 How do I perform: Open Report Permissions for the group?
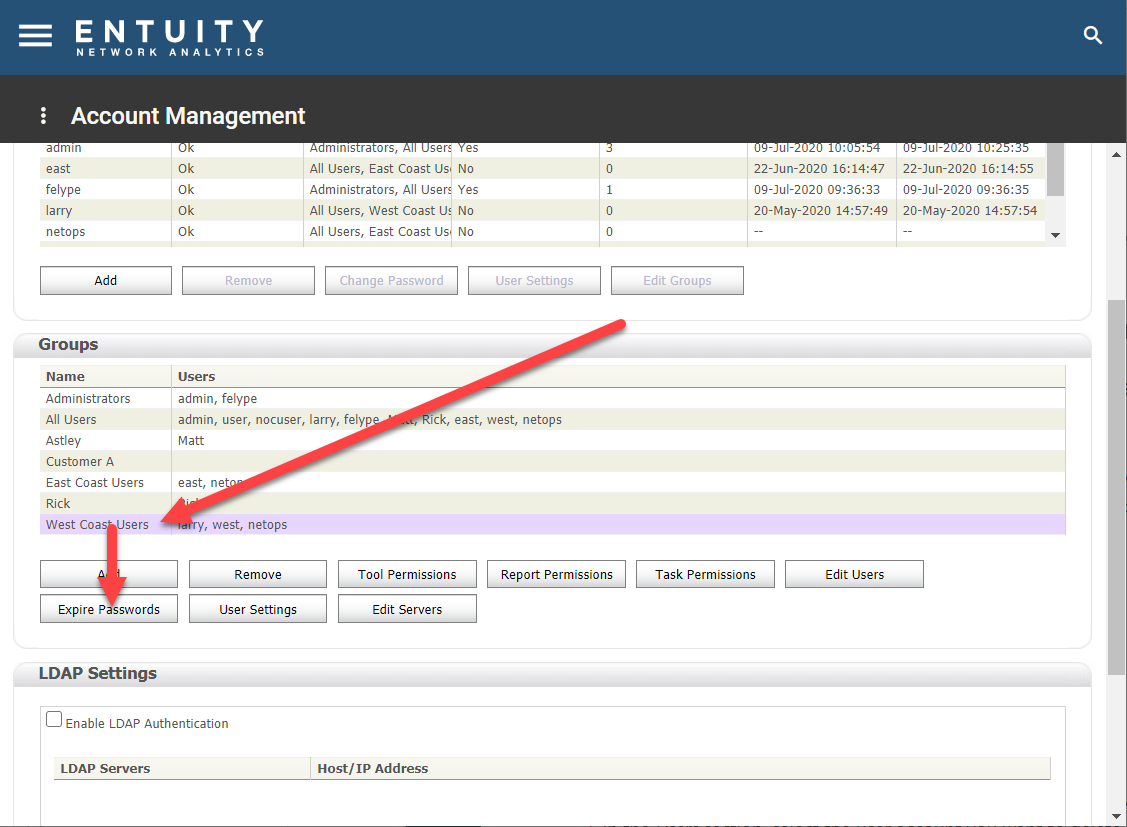(x=556, y=575)
